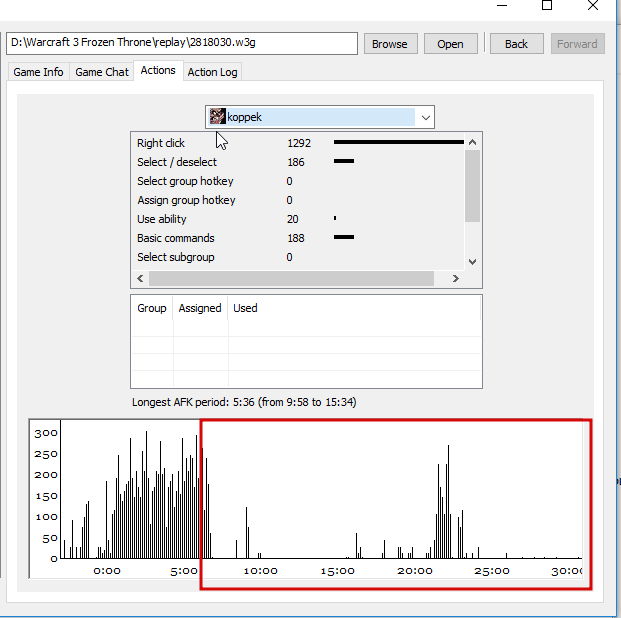The width and height of the screenshot is (621, 618).
Task: Minimize the replay parser window
Action: pos(502,6)
